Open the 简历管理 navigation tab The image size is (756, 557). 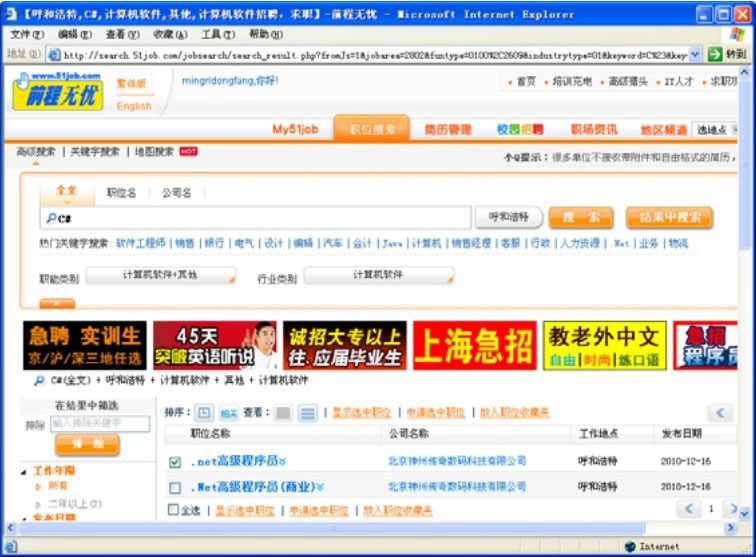click(x=447, y=130)
